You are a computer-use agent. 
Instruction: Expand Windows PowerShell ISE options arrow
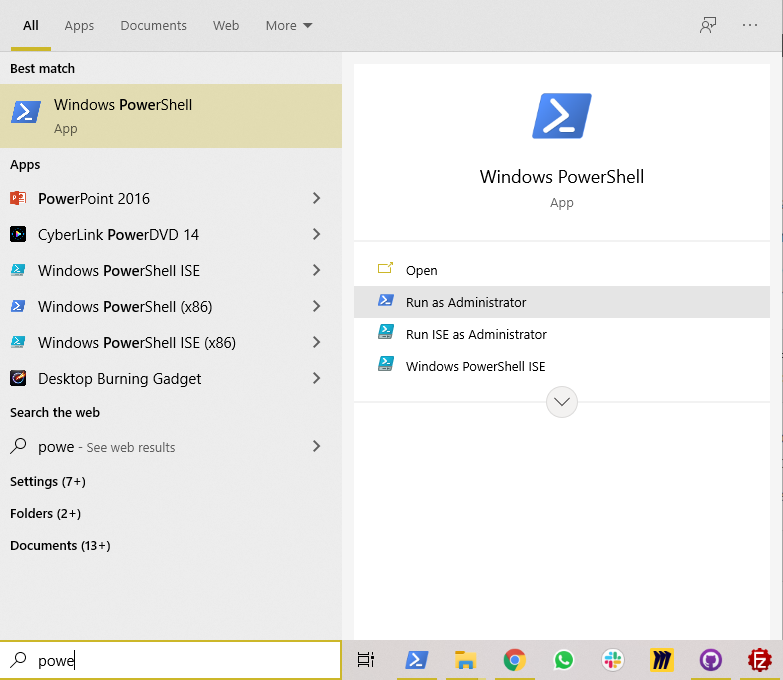[316, 270]
